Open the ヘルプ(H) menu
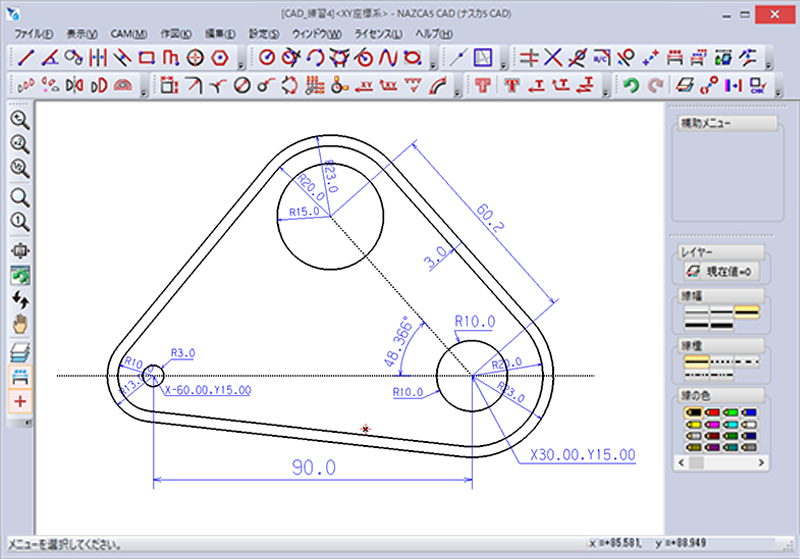800x559 pixels. pyautogui.click(x=434, y=33)
